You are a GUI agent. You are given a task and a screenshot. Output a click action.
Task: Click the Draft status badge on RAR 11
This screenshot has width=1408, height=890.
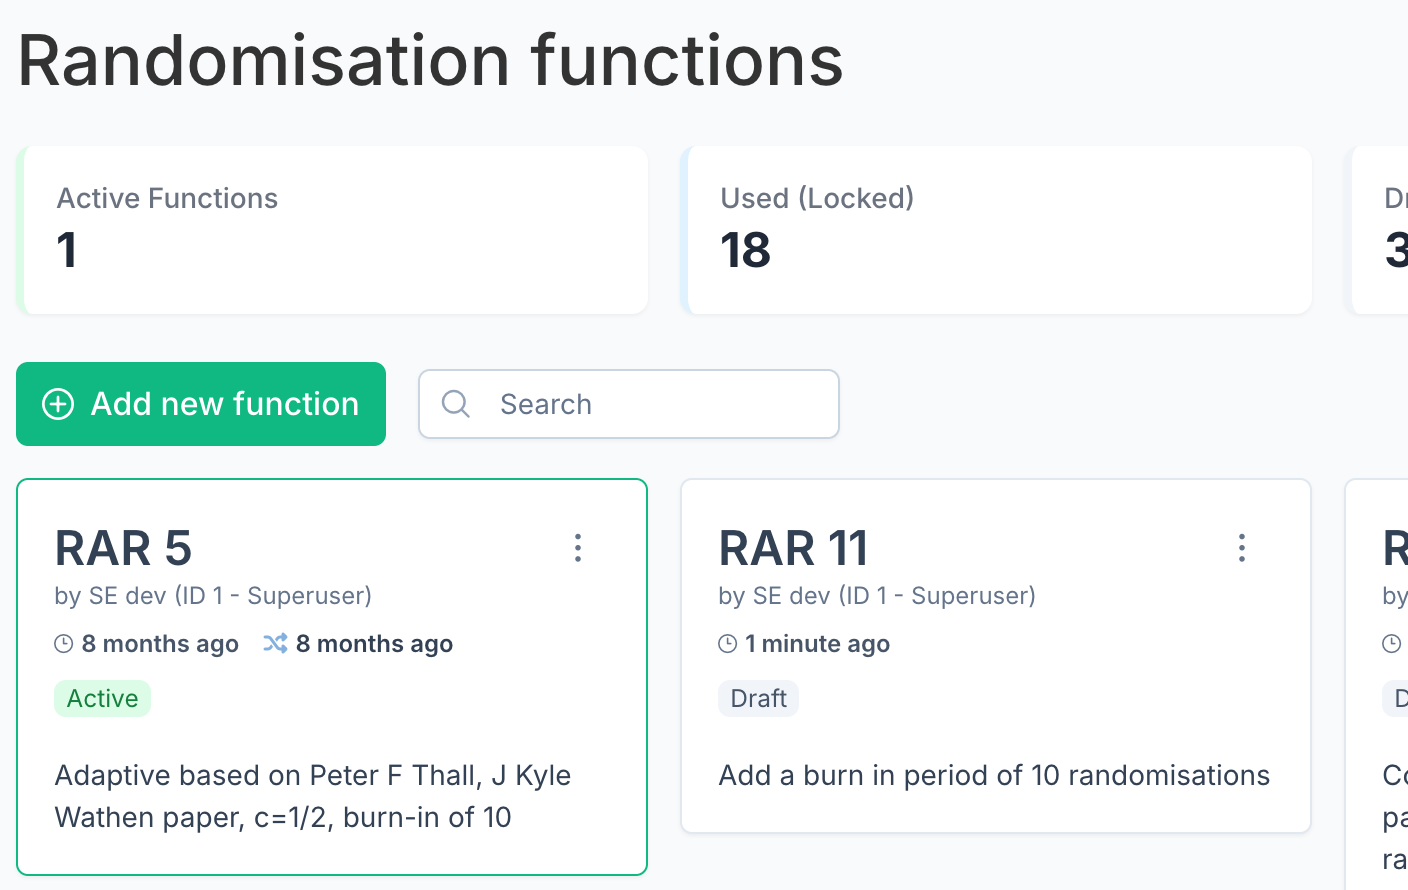758,698
